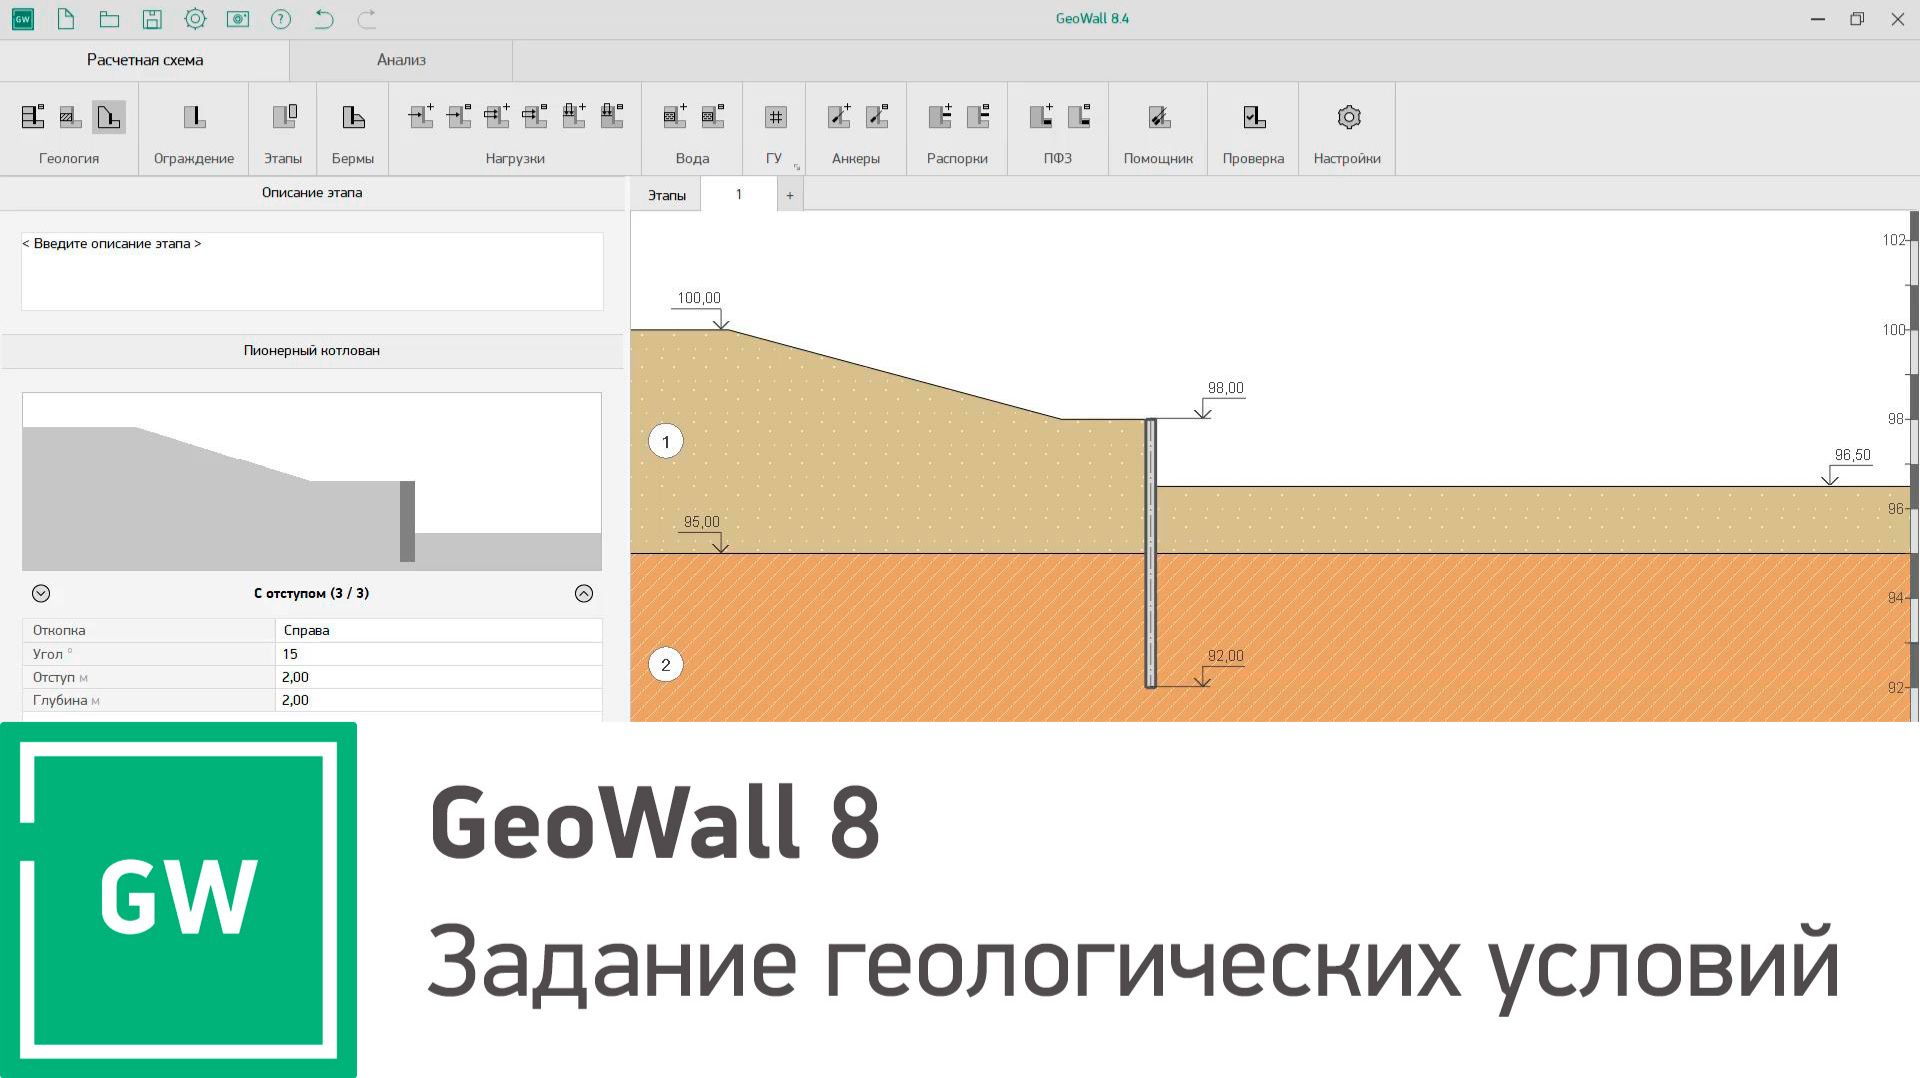The height and width of the screenshot is (1078, 1920).
Task: Add a vertical surface load in Нагрузки
Action: tap(574, 117)
